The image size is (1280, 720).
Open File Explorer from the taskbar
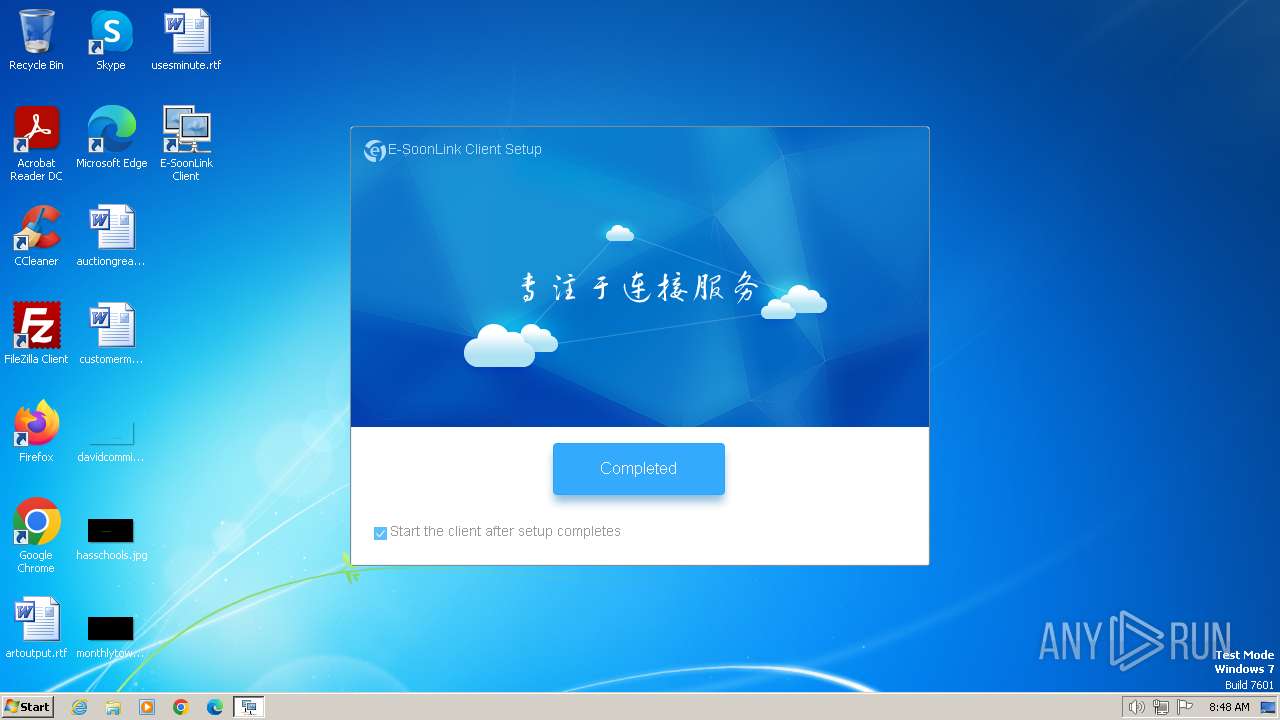(113, 707)
